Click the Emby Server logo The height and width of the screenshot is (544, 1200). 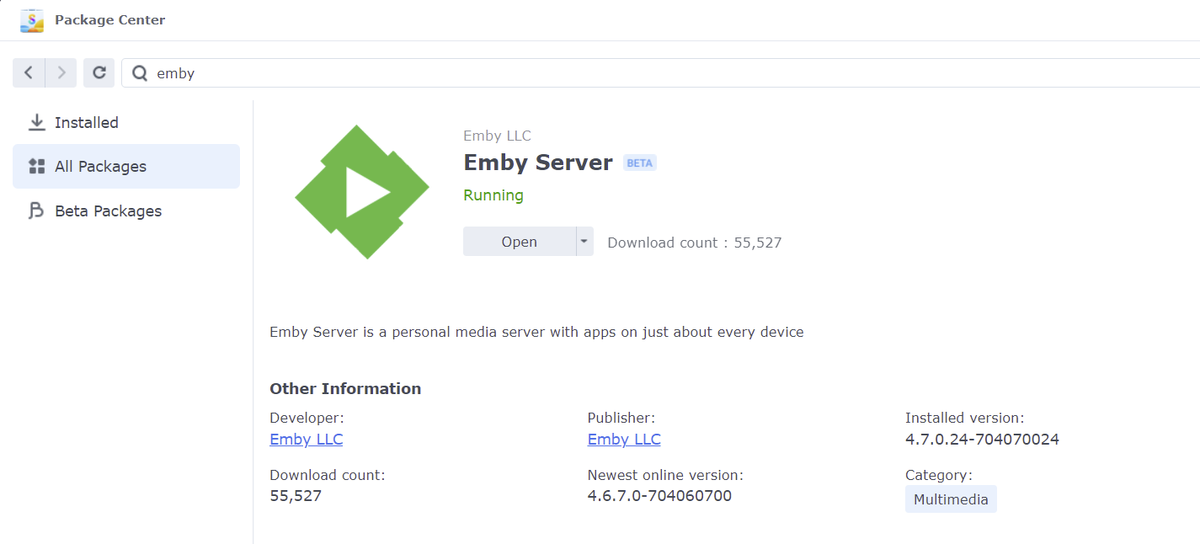(x=362, y=192)
